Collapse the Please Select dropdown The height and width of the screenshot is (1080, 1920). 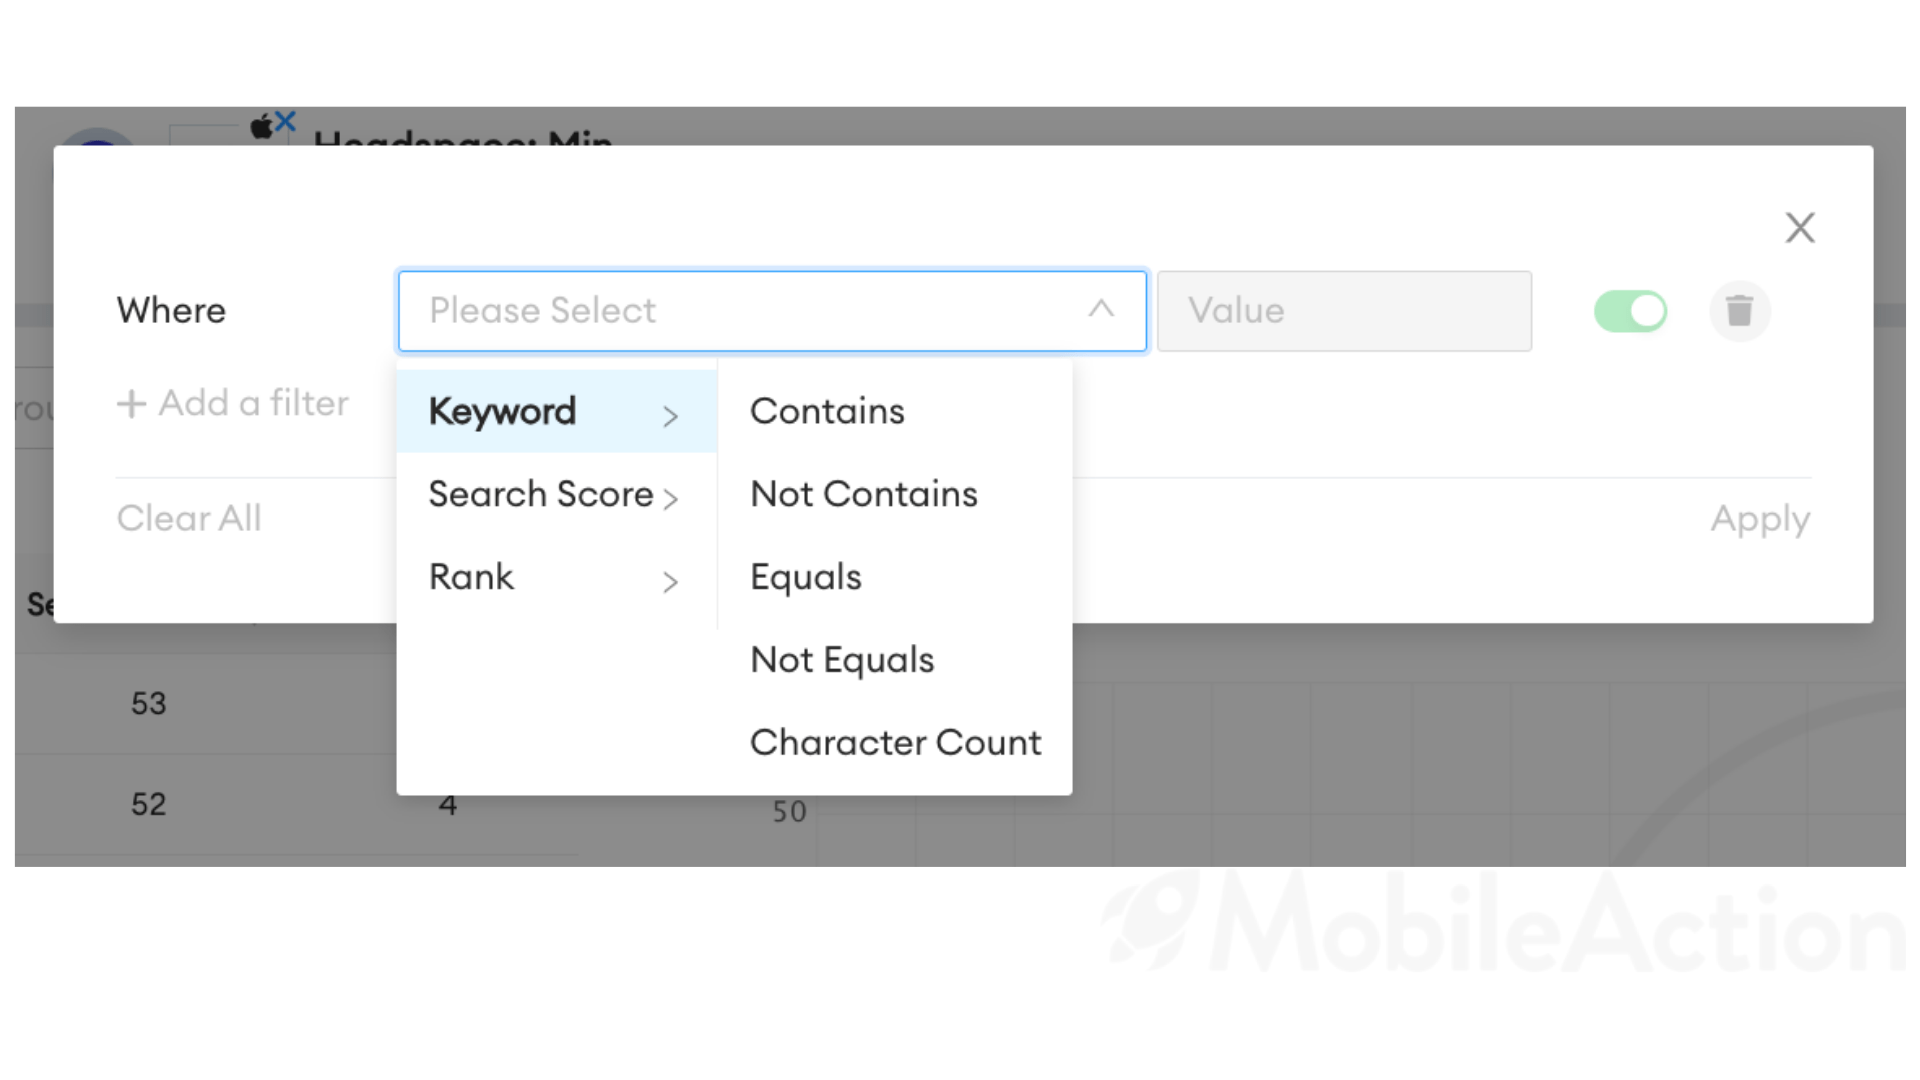(x=772, y=311)
